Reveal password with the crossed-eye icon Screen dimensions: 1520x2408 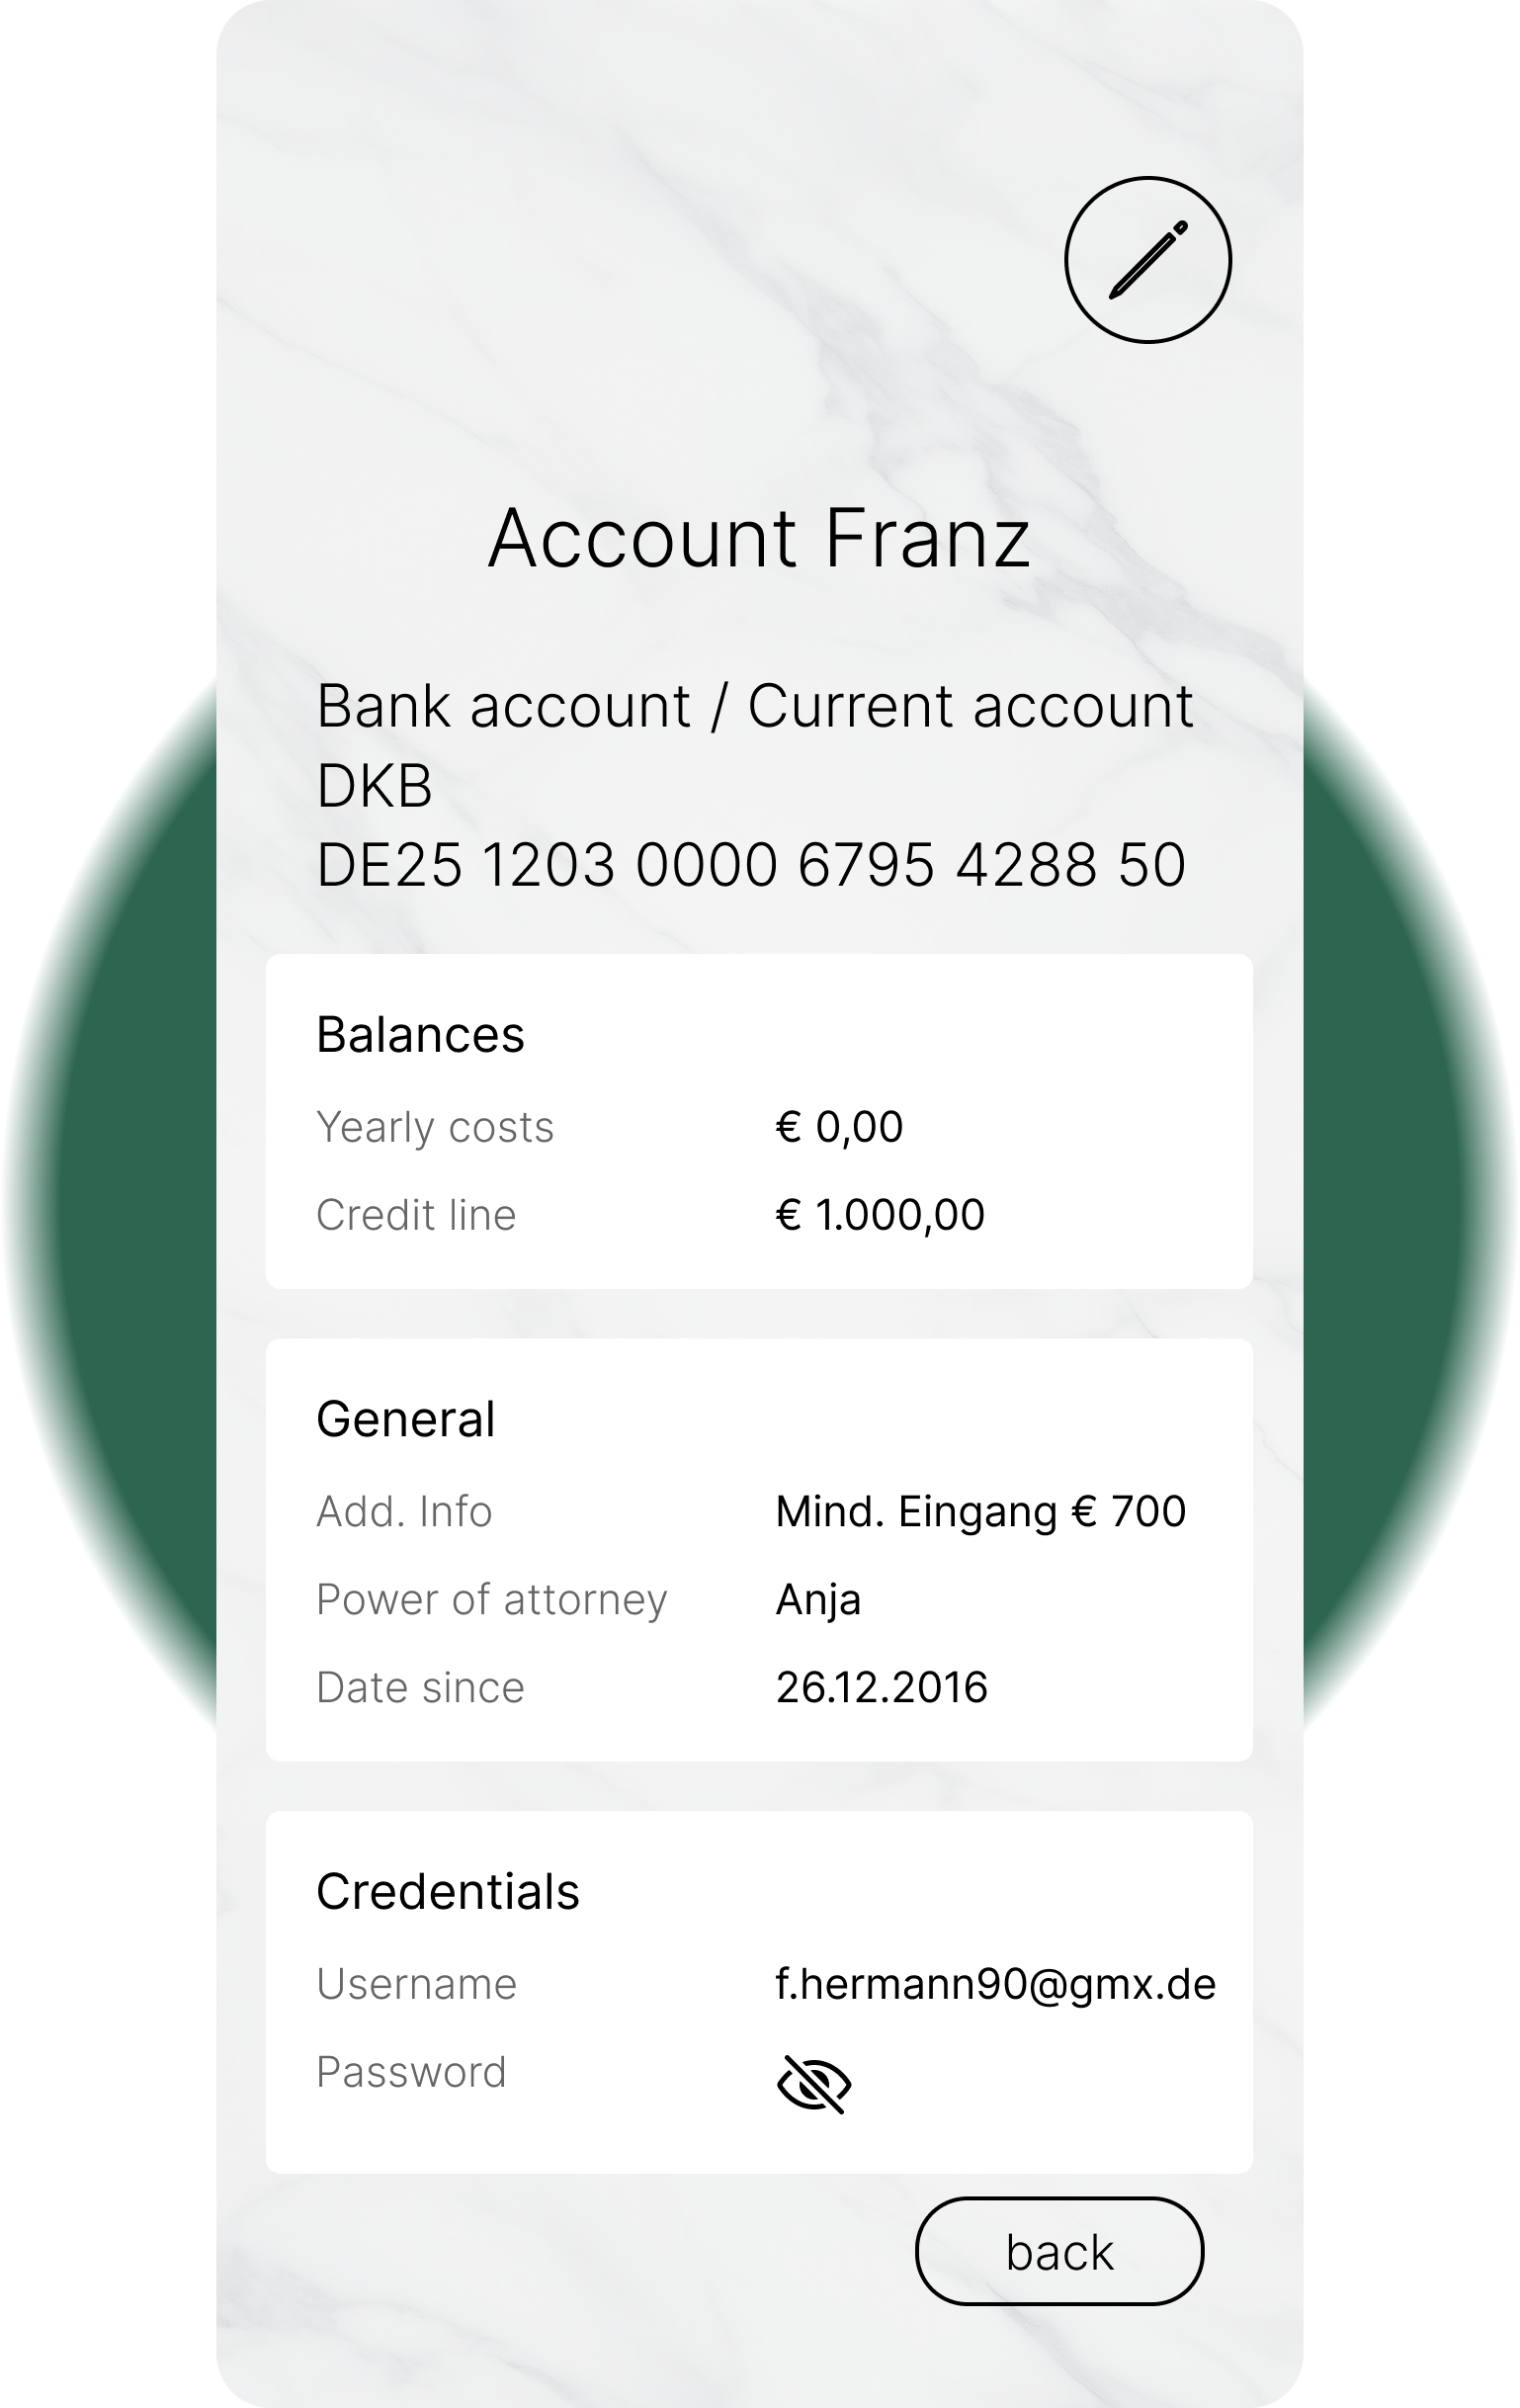813,2084
